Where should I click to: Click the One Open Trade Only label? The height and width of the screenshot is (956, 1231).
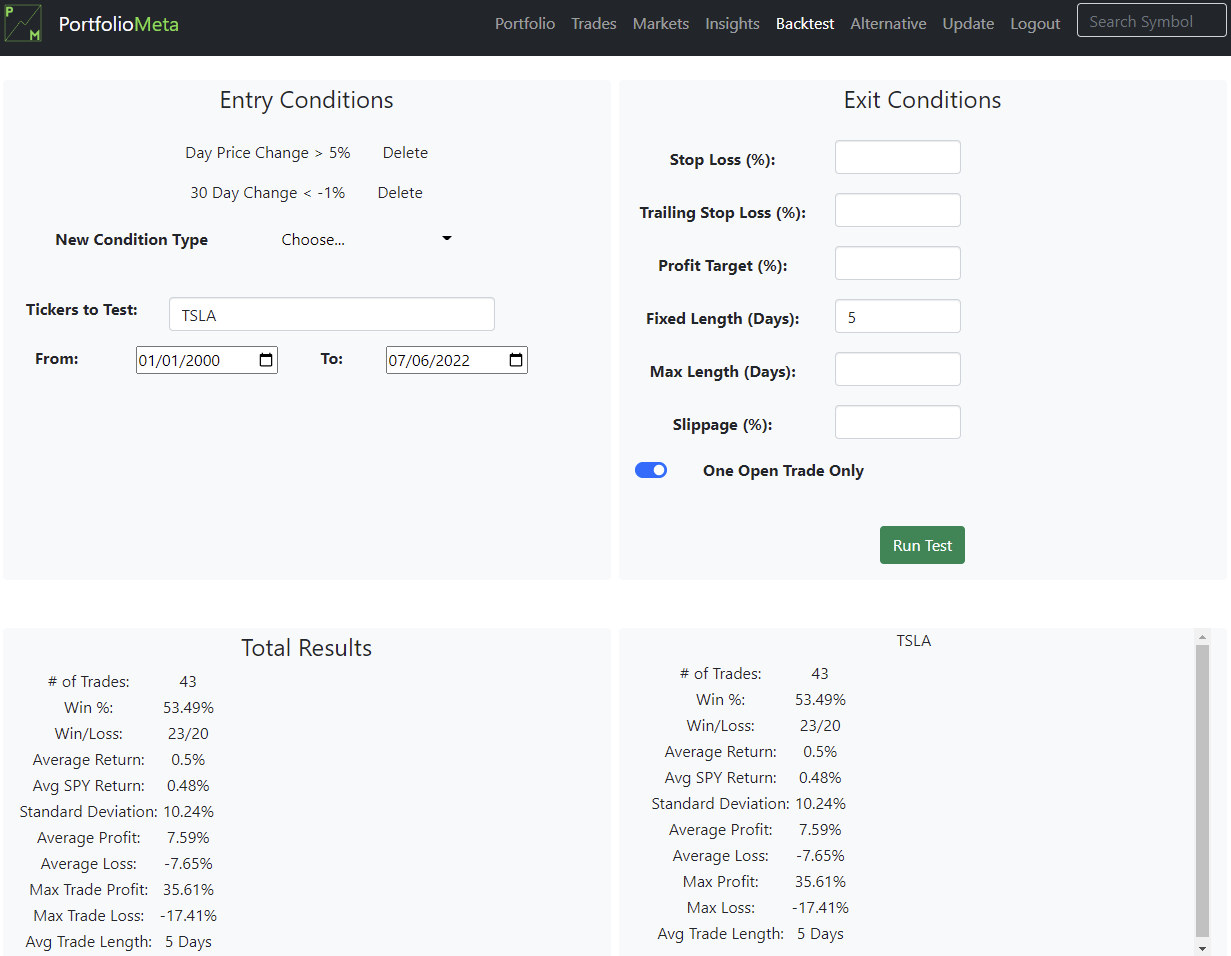click(783, 471)
